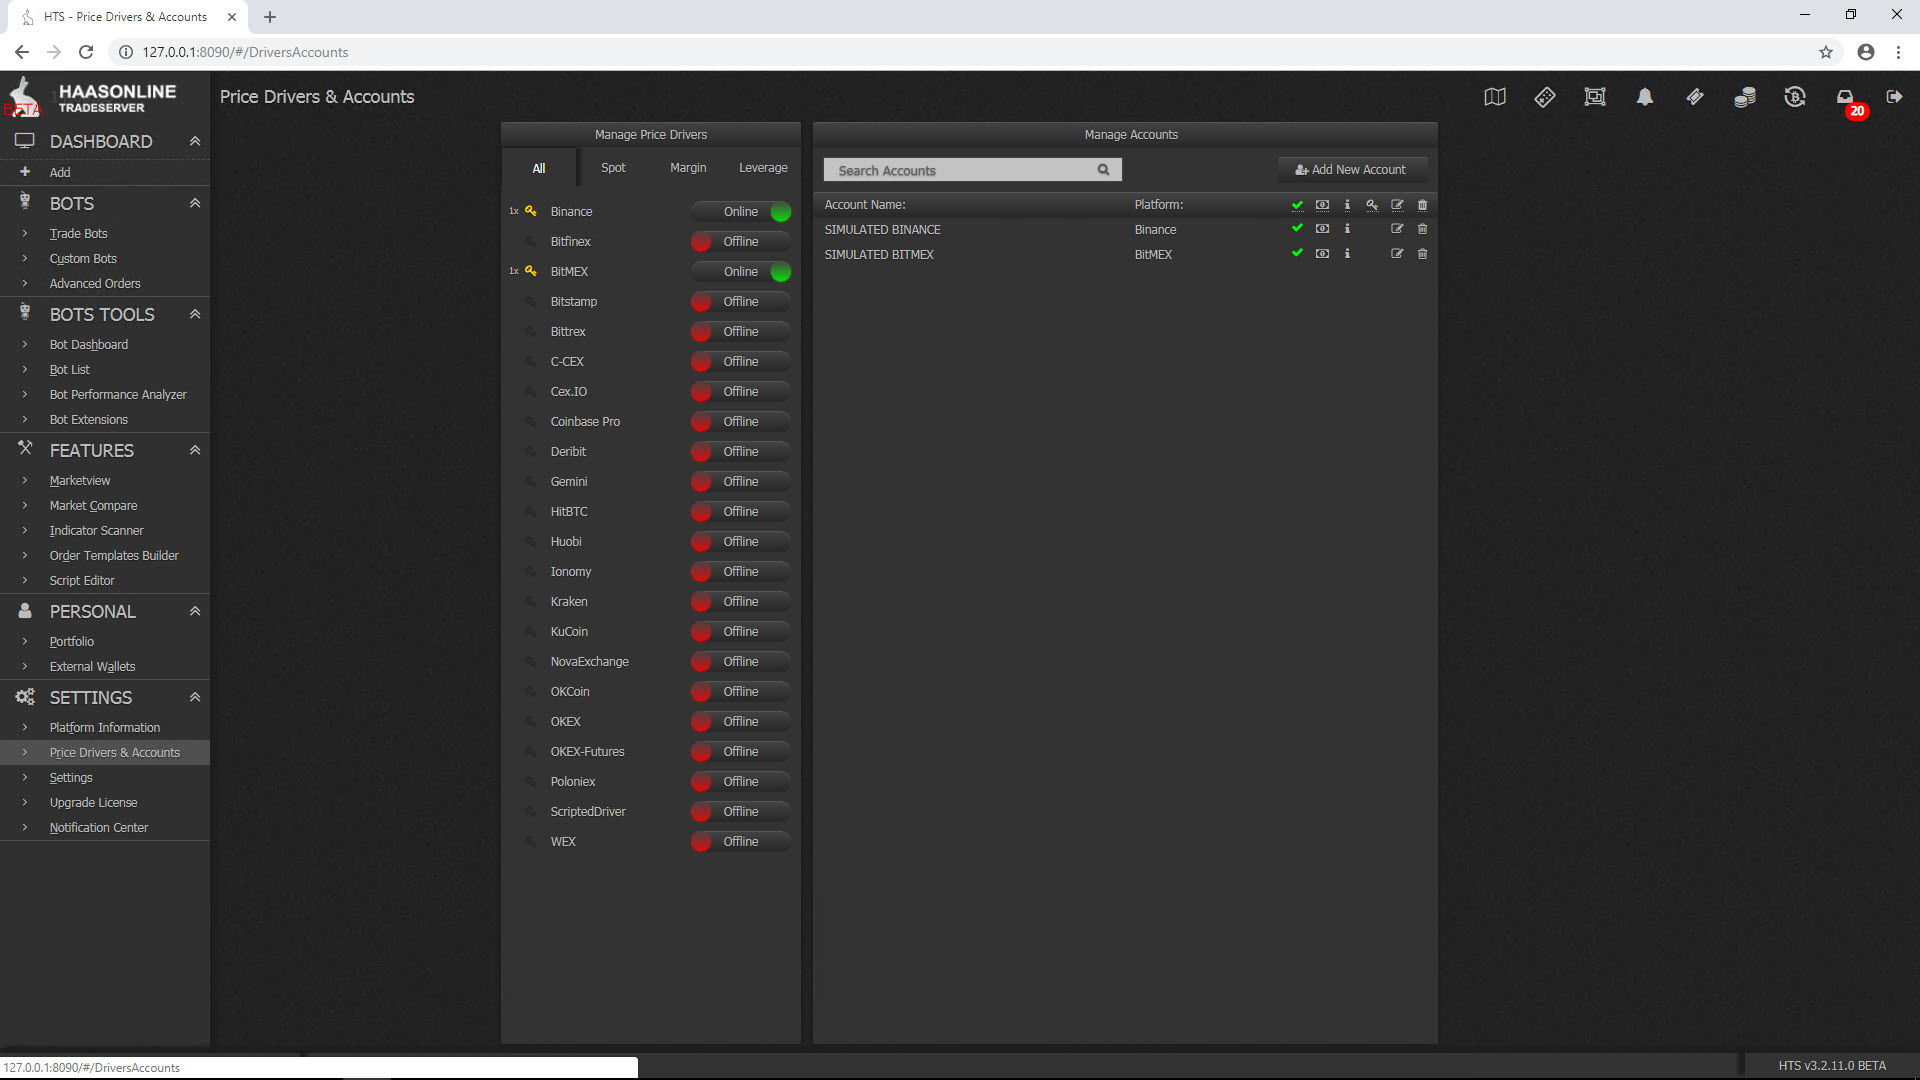This screenshot has width=1920, height=1080.
Task: Click the logout arrow icon
Action: point(1894,97)
